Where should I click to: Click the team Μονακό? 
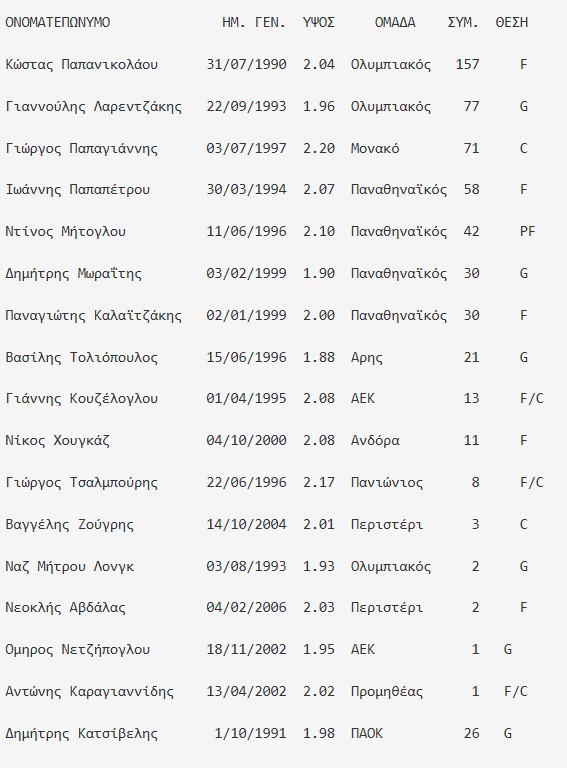click(375, 148)
